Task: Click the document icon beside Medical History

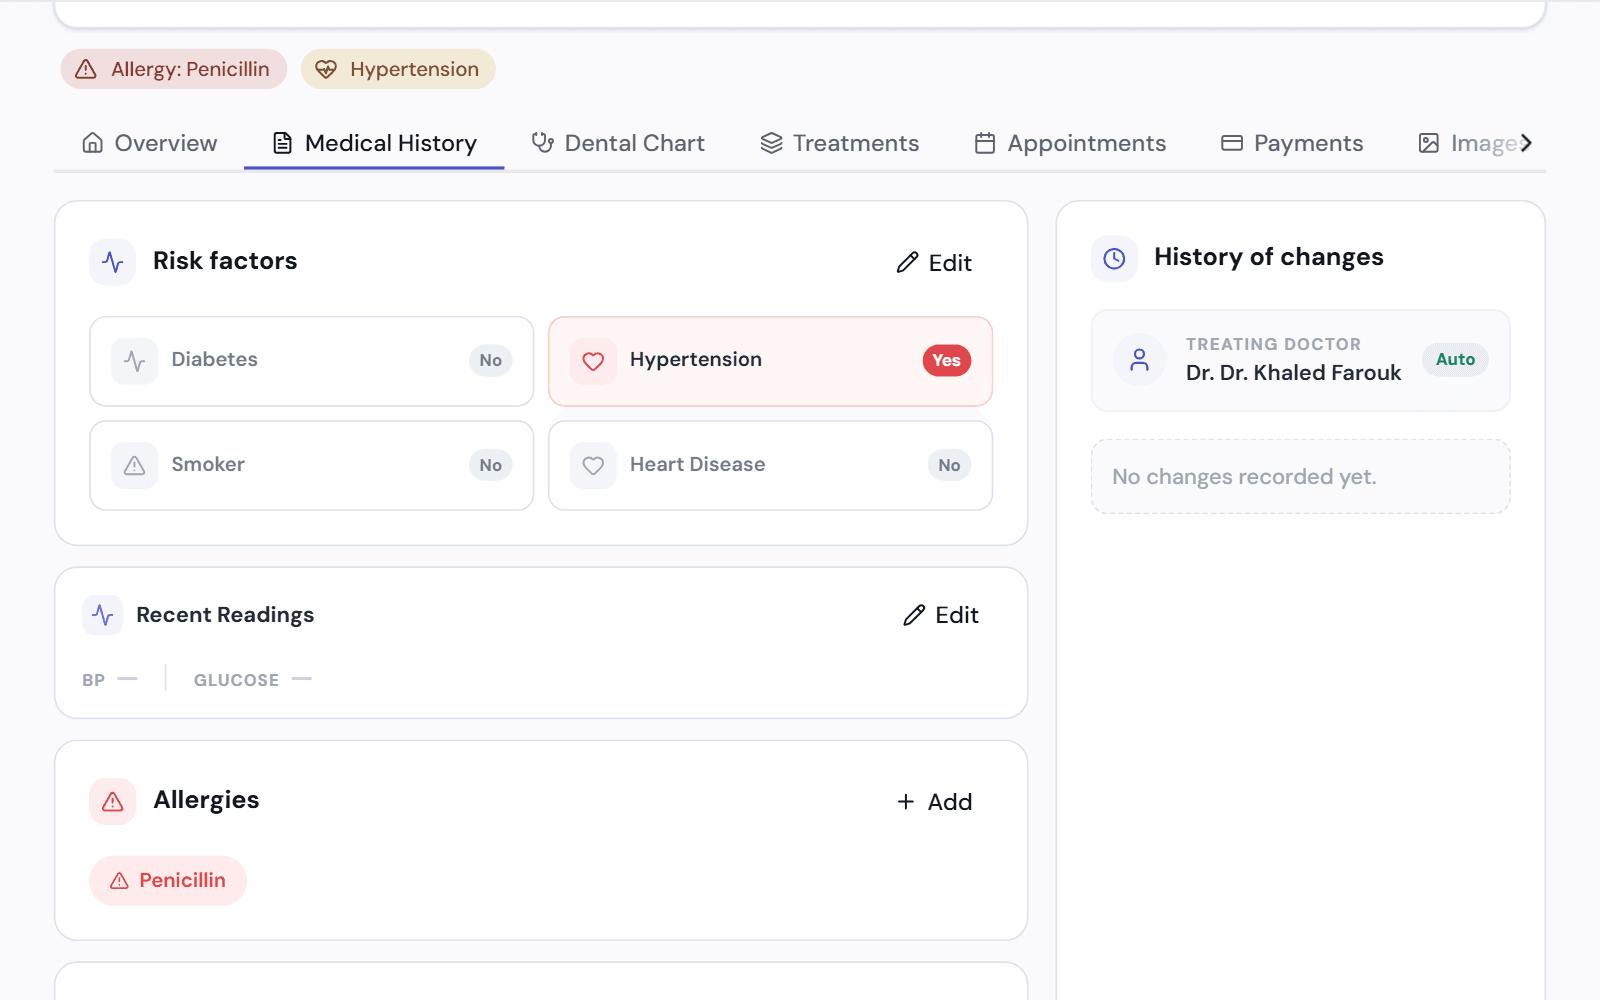Action: point(283,143)
